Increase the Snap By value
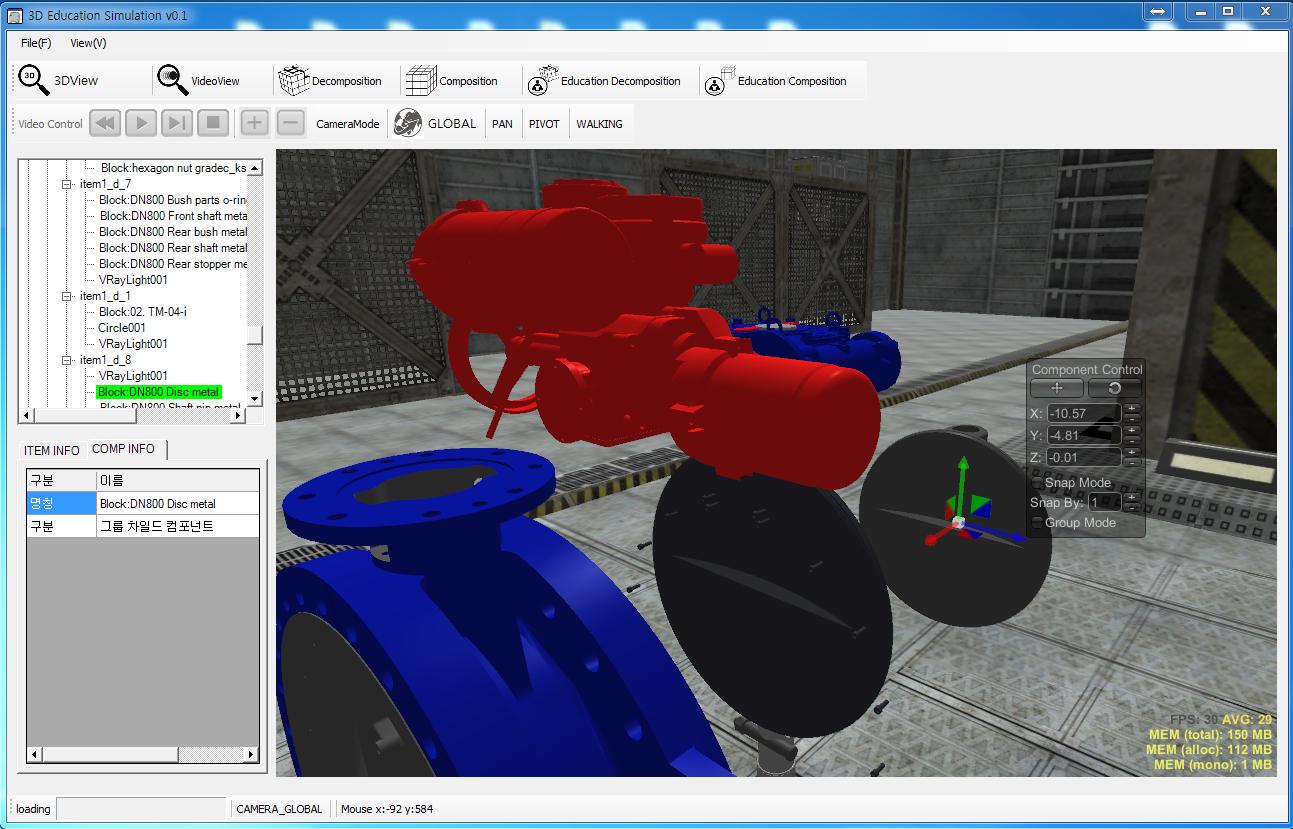Image resolution: width=1293 pixels, height=829 pixels. coord(1131,497)
